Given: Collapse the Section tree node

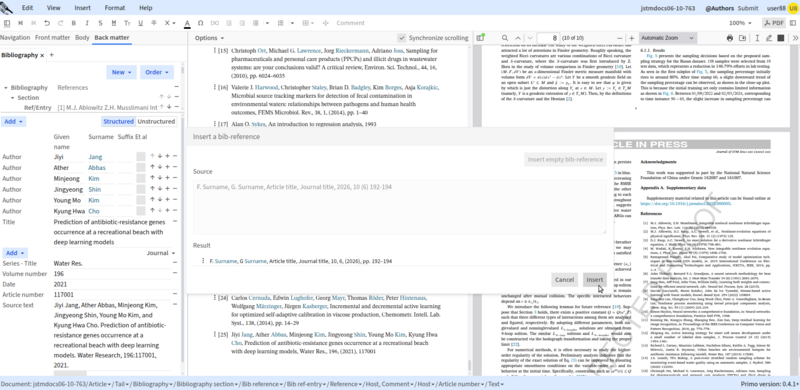Looking at the screenshot, I should [x=13, y=98].
